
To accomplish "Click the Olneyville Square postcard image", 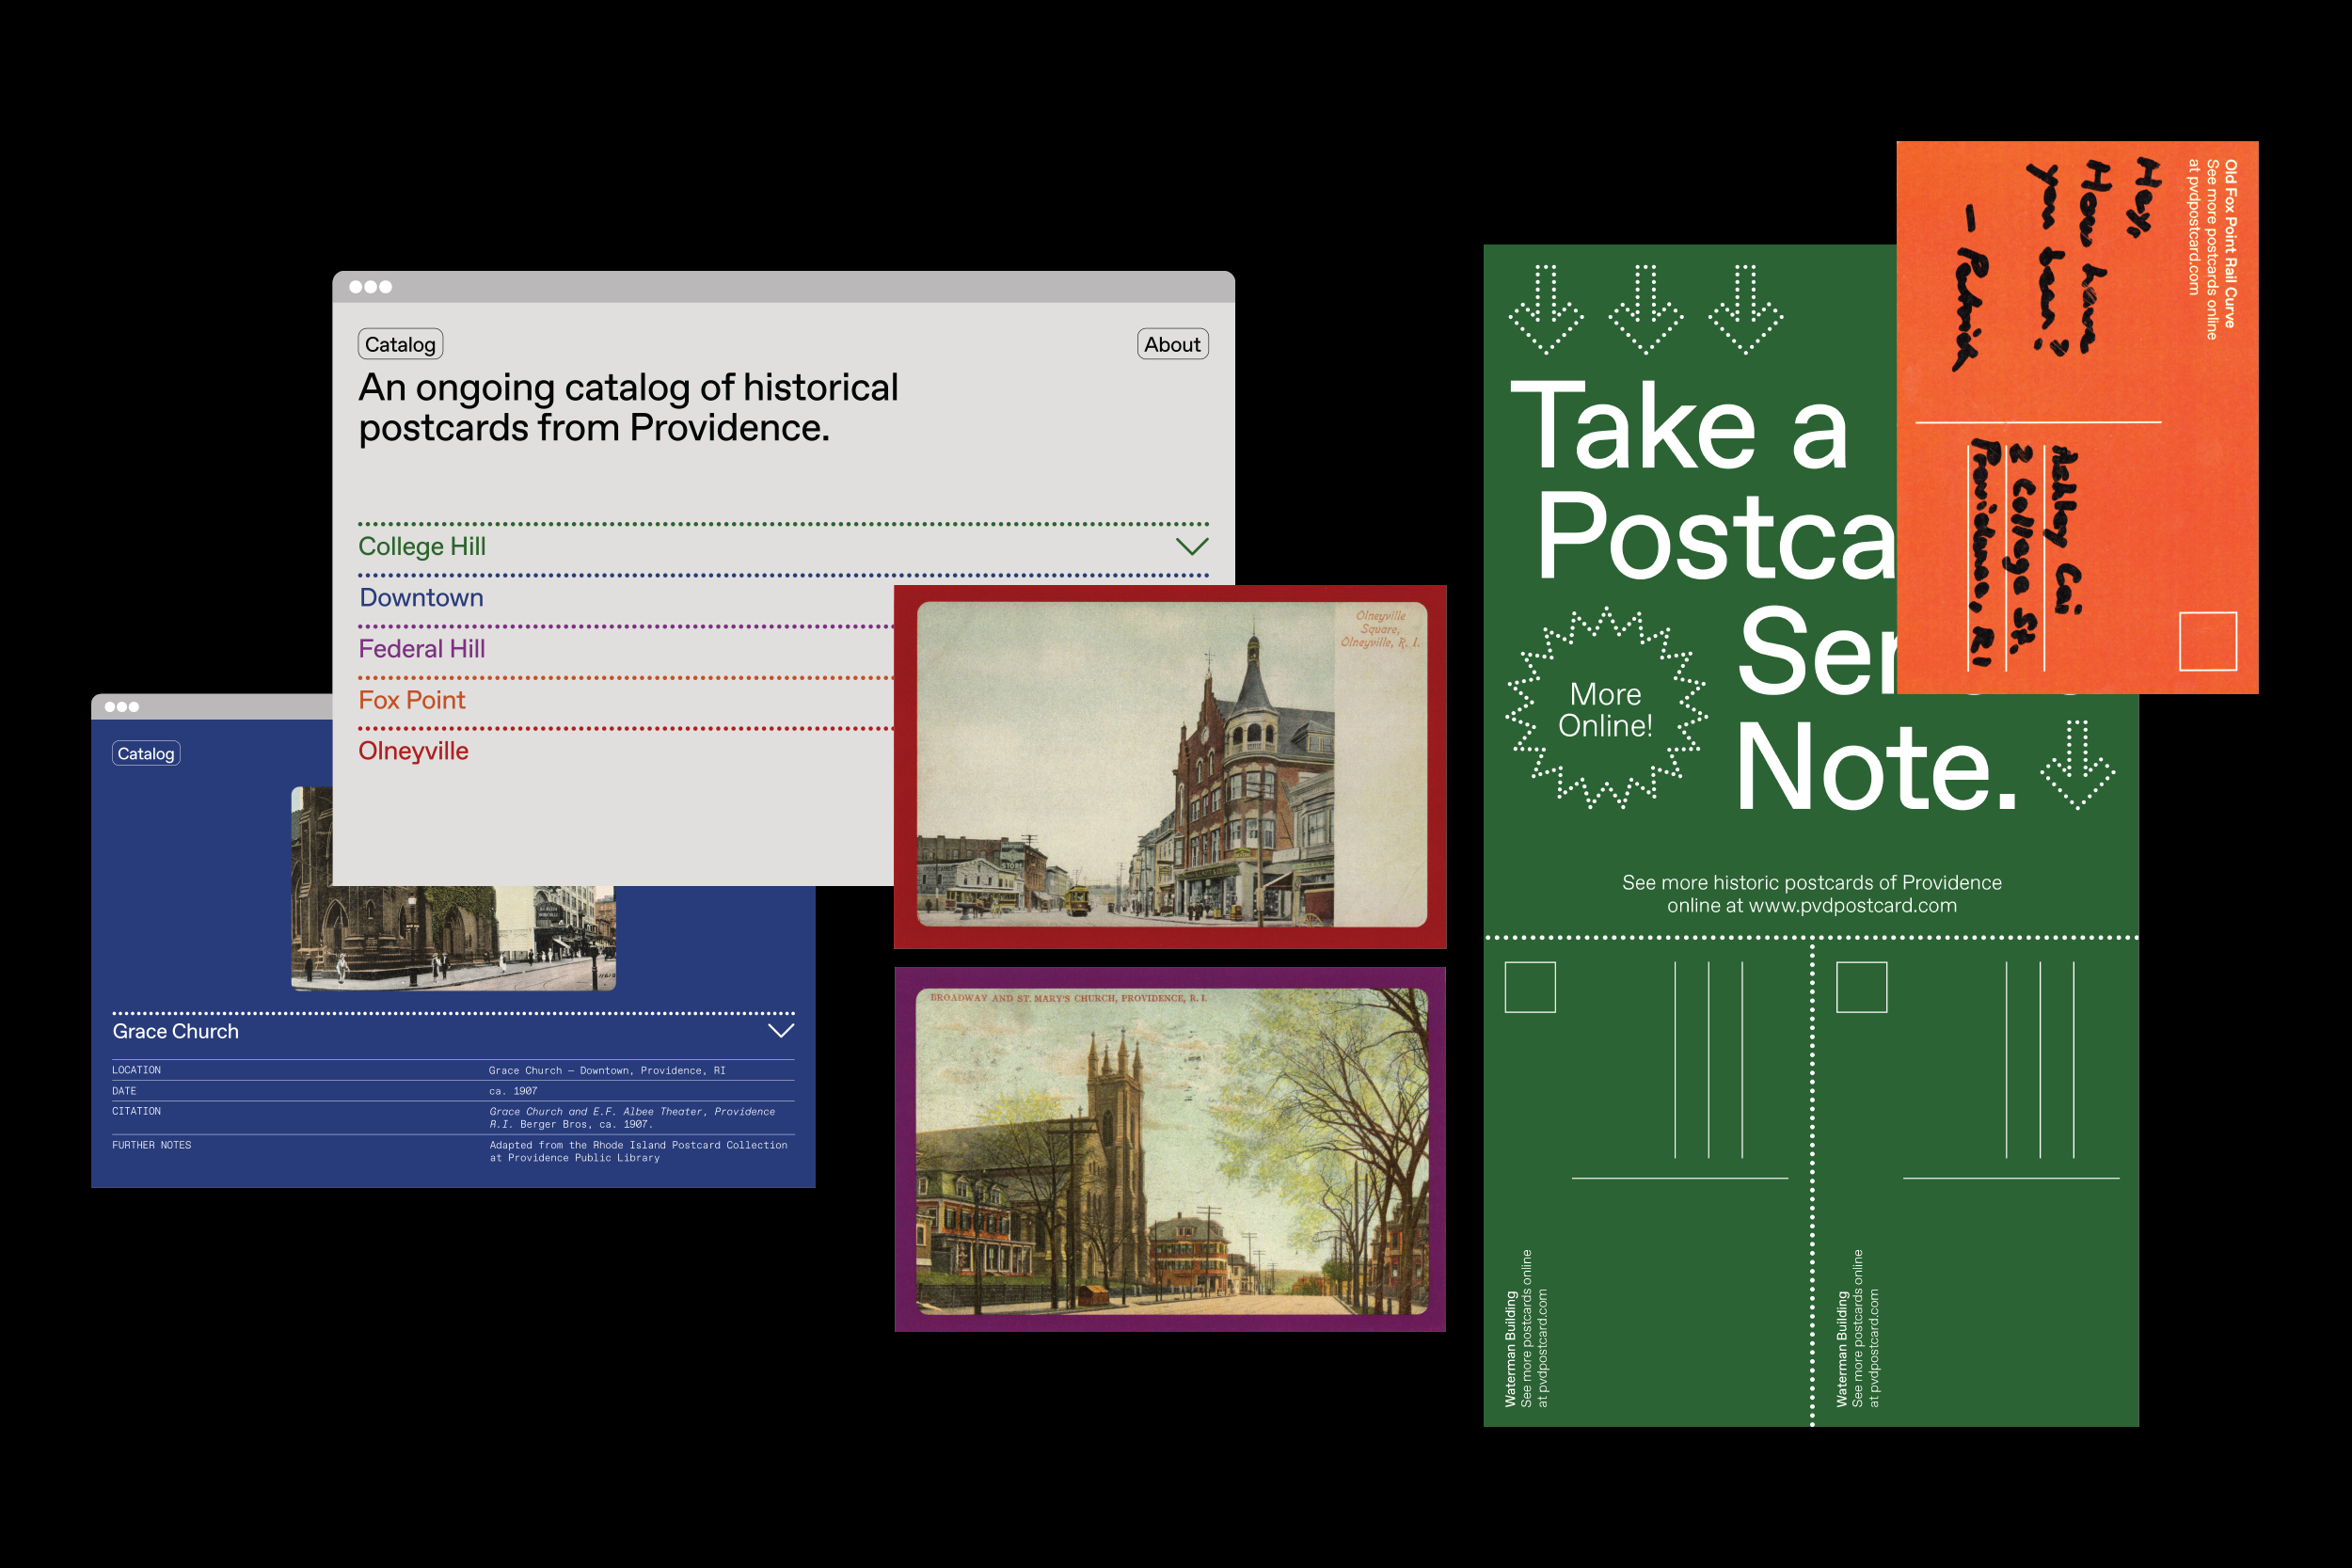I will (x=1170, y=765).
